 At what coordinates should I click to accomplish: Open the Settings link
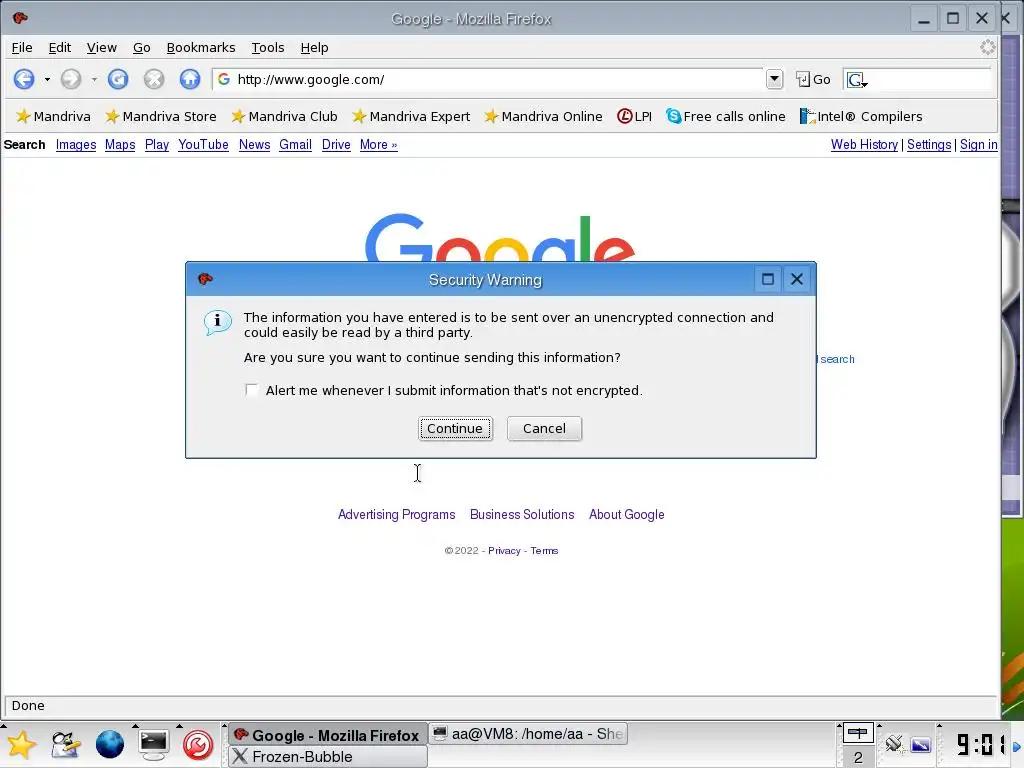[929, 145]
